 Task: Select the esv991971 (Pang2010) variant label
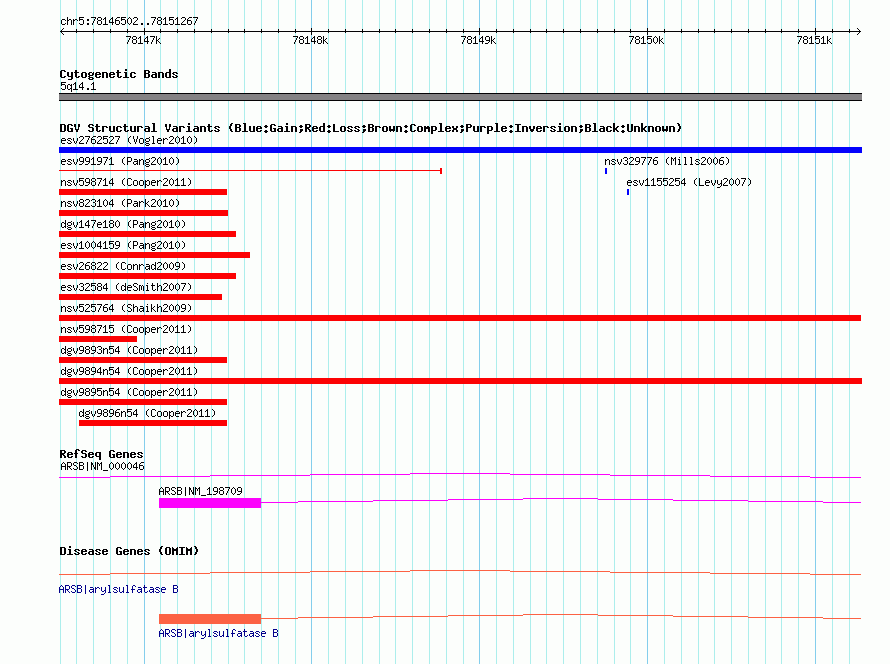[x=120, y=161]
